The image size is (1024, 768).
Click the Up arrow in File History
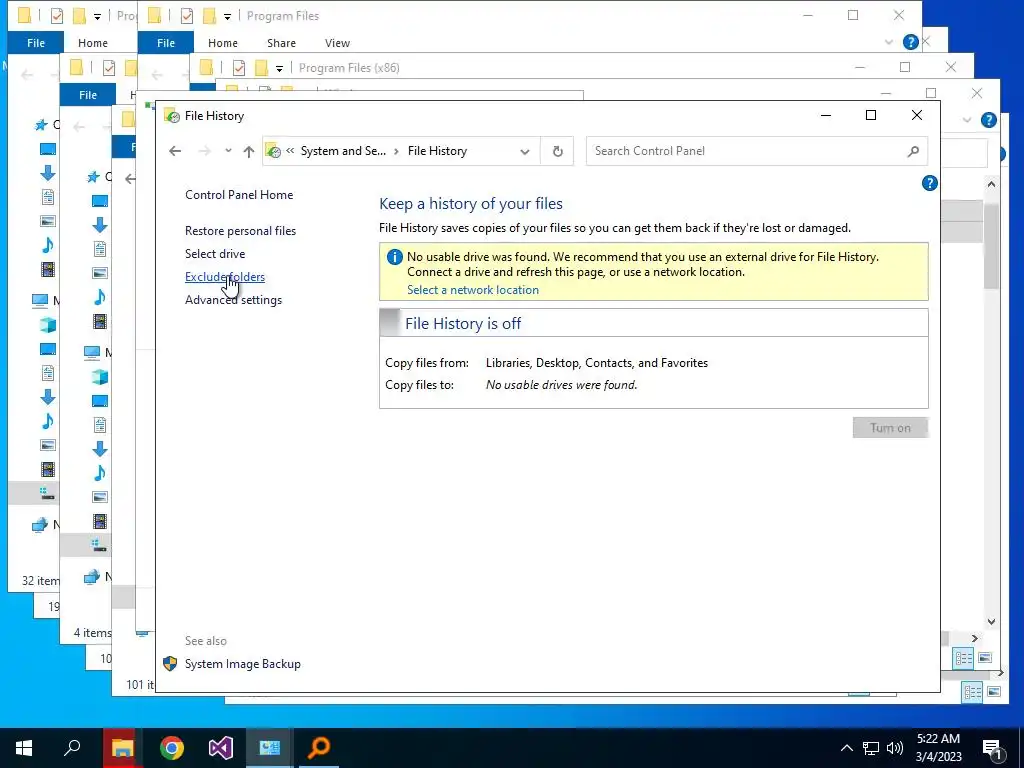click(x=248, y=151)
